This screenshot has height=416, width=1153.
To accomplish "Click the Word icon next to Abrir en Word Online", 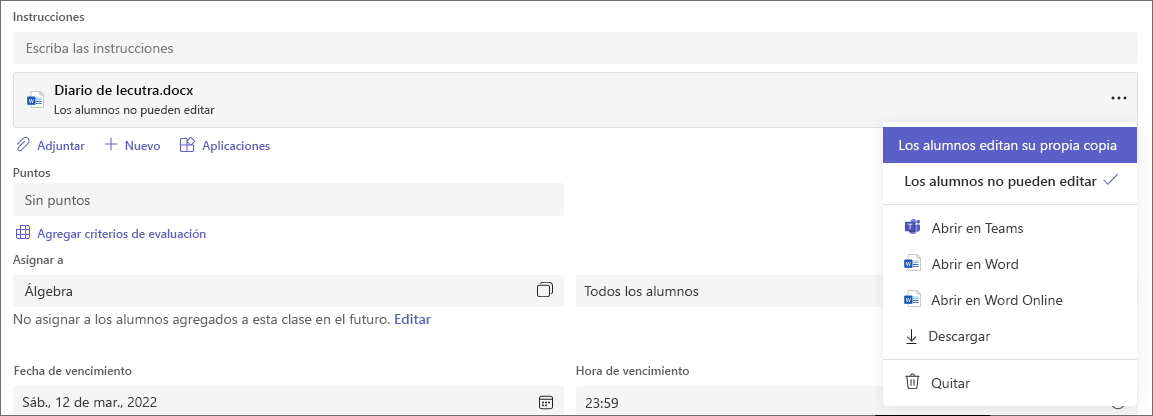I will (913, 299).
